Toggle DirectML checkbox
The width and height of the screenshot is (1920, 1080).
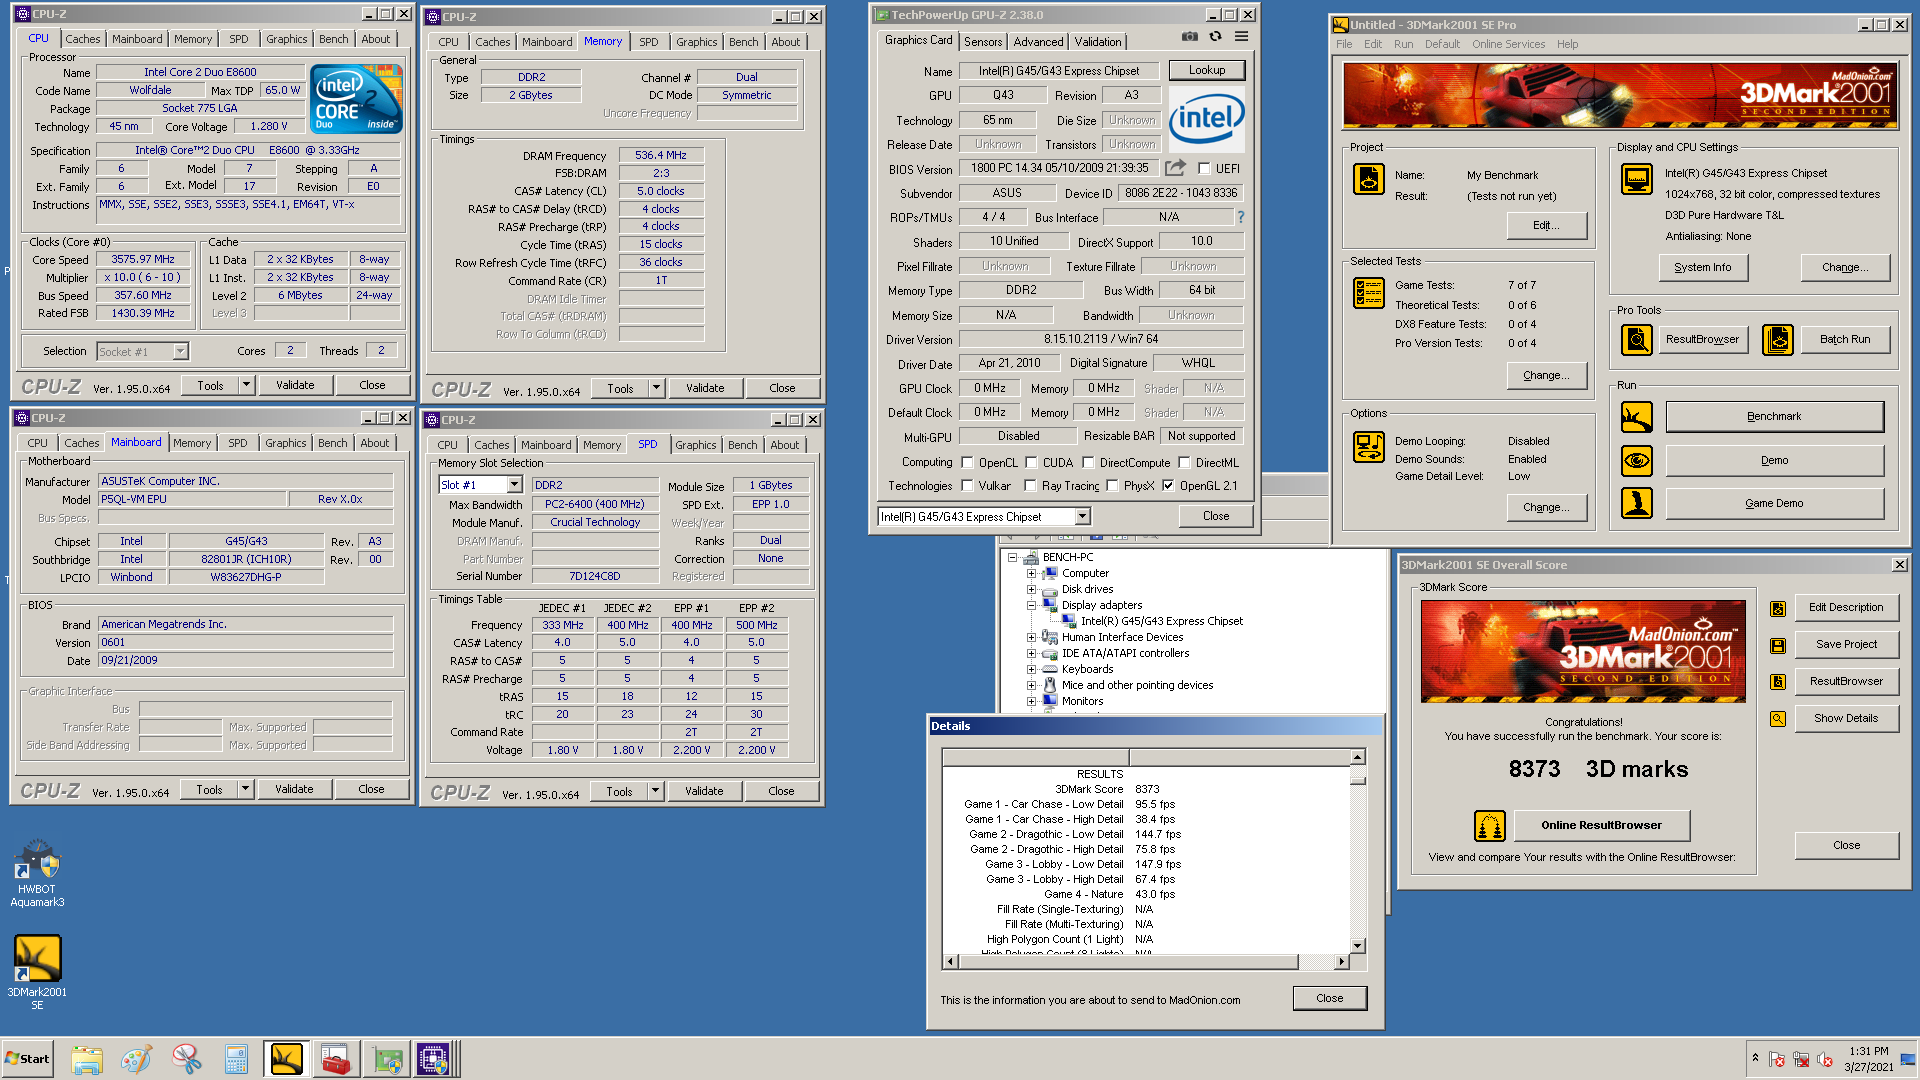coord(1184,463)
